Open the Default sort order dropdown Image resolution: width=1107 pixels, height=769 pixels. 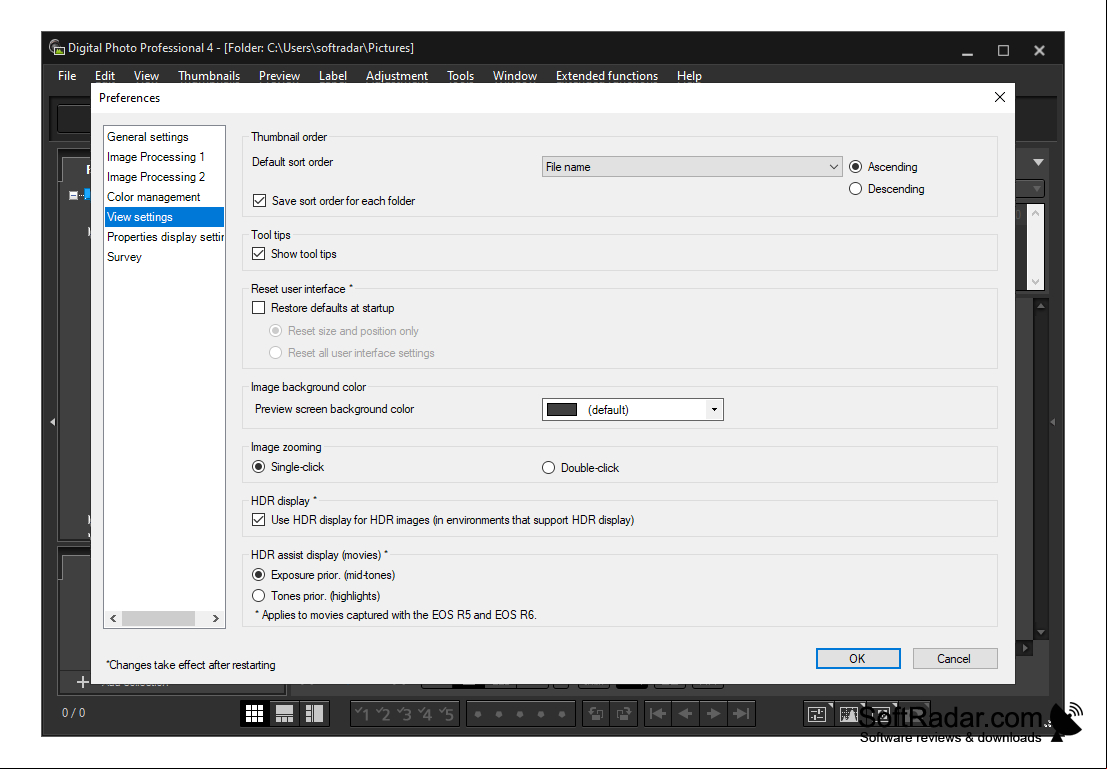click(x=692, y=167)
